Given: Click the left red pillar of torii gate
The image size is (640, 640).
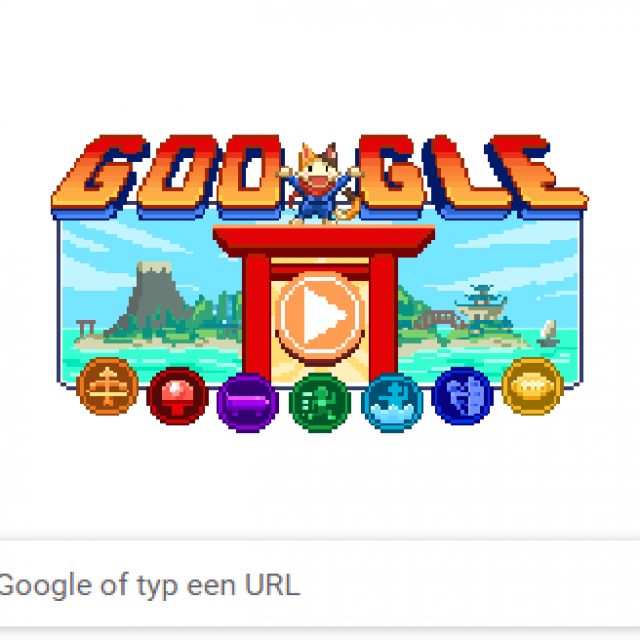Looking at the screenshot, I should tap(256, 317).
